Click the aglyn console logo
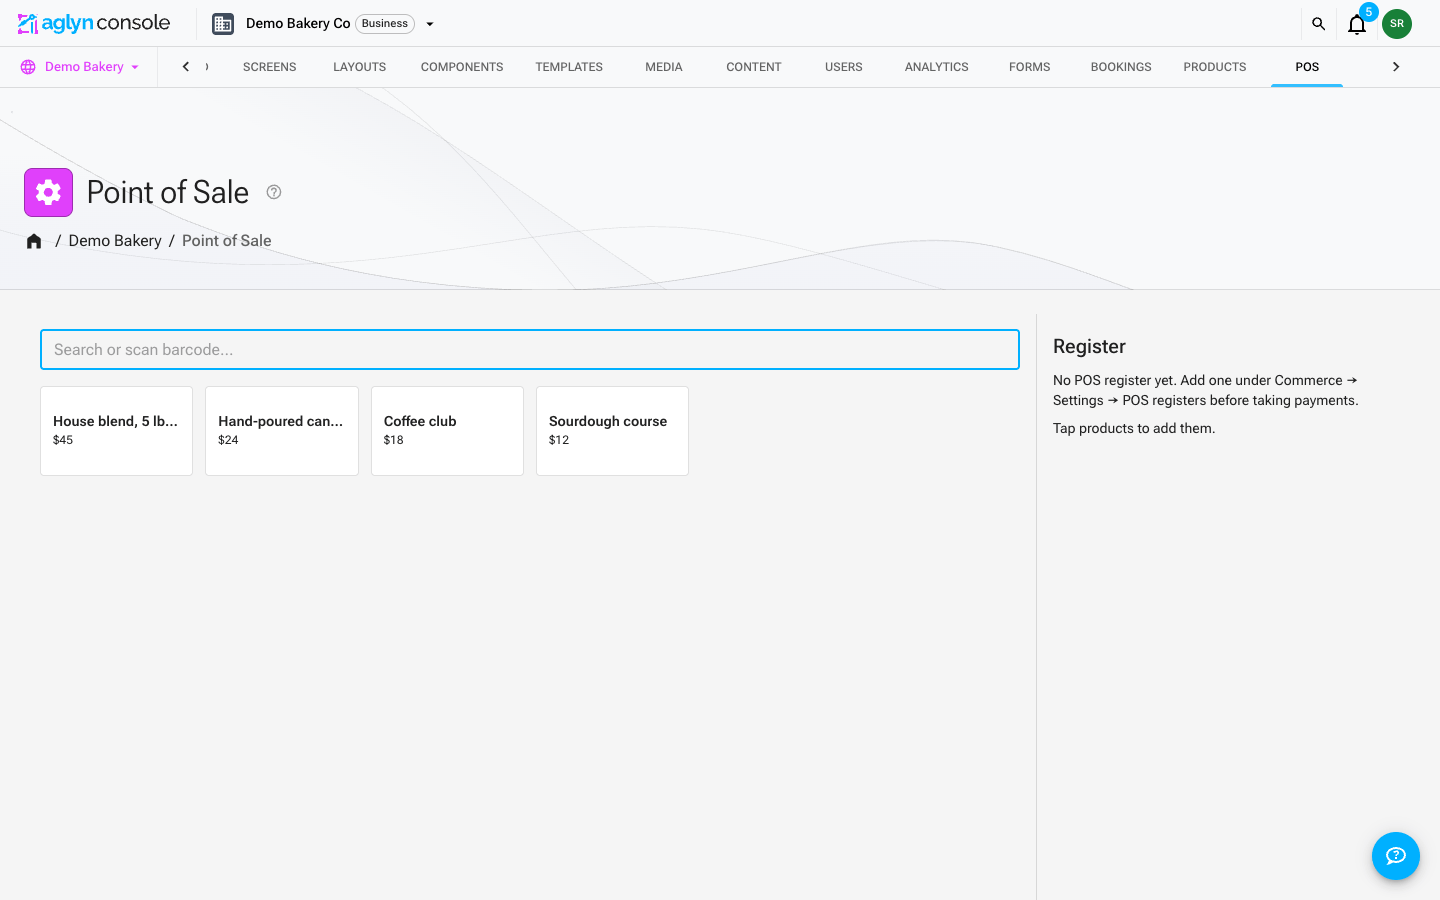The width and height of the screenshot is (1440, 900). pos(94,23)
